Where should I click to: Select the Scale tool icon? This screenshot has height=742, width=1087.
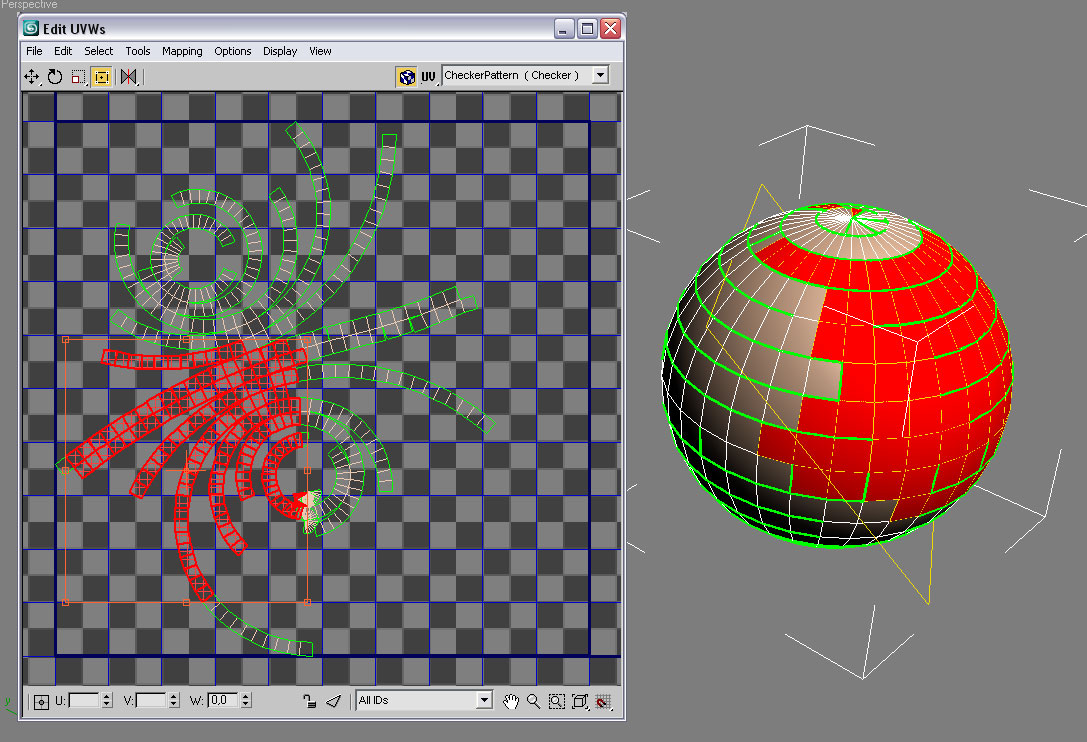pyautogui.click(x=78, y=76)
